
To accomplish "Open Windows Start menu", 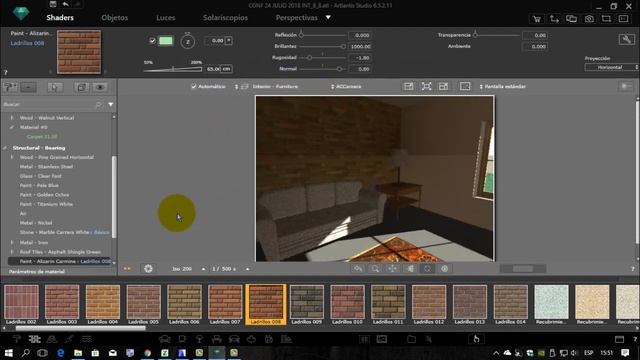I will coord(8,353).
